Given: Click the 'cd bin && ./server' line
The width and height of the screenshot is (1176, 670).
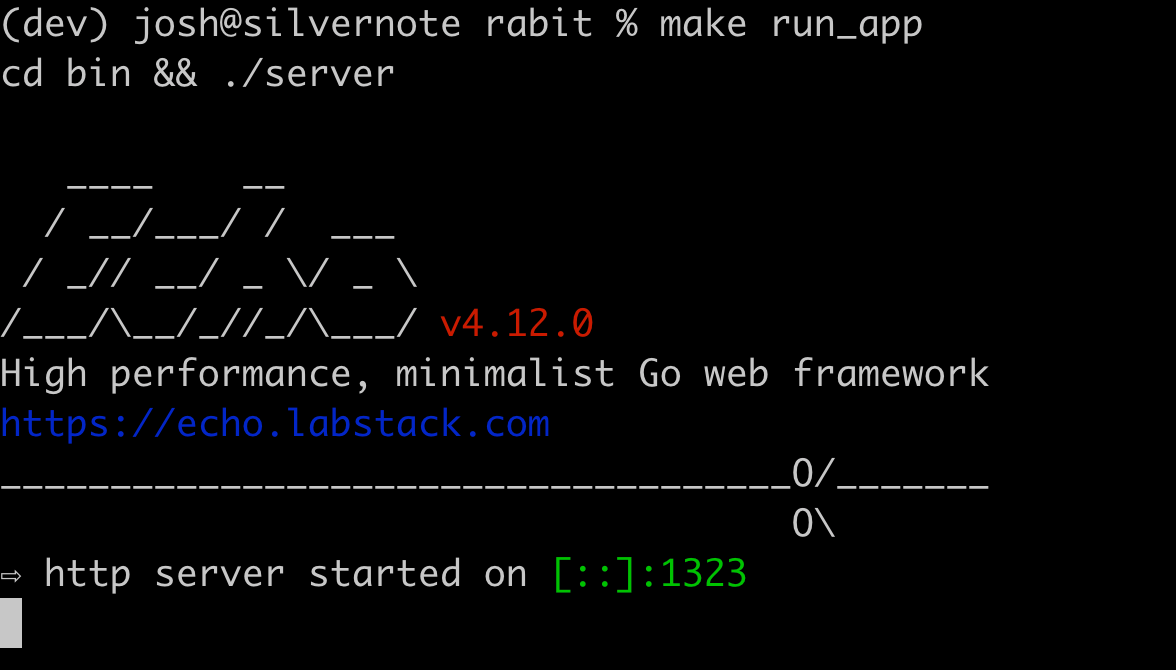Looking at the screenshot, I should click(x=197, y=74).
